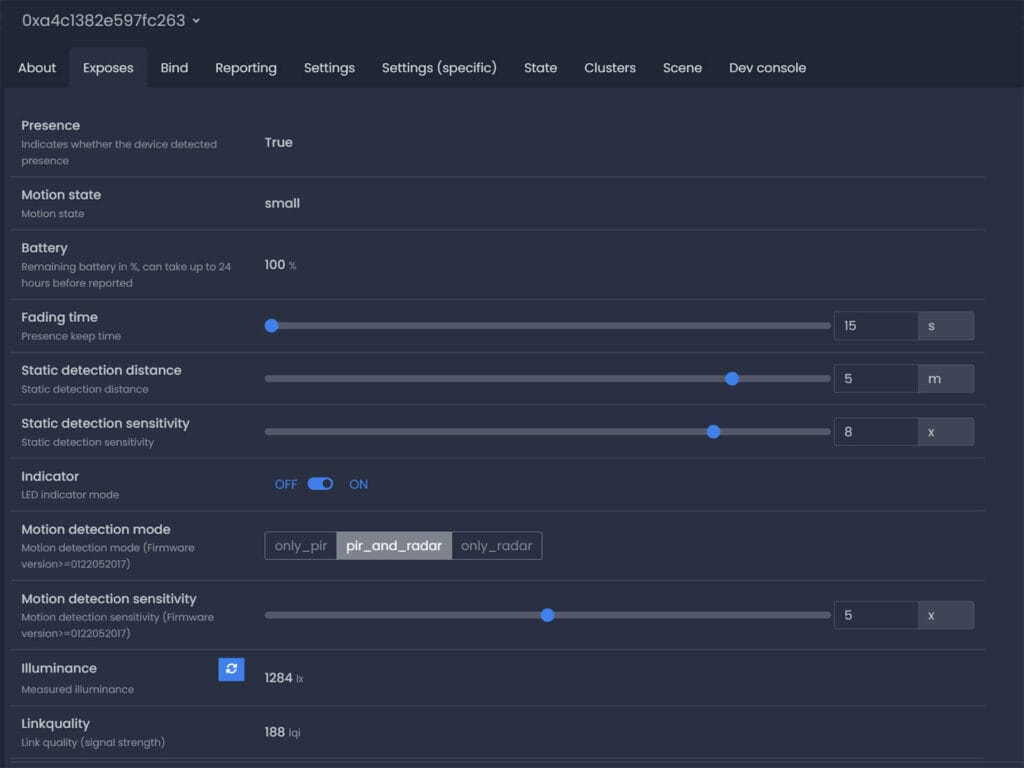
Task: Click the Illuminance refresh icon
Action: tap(231, 669)
